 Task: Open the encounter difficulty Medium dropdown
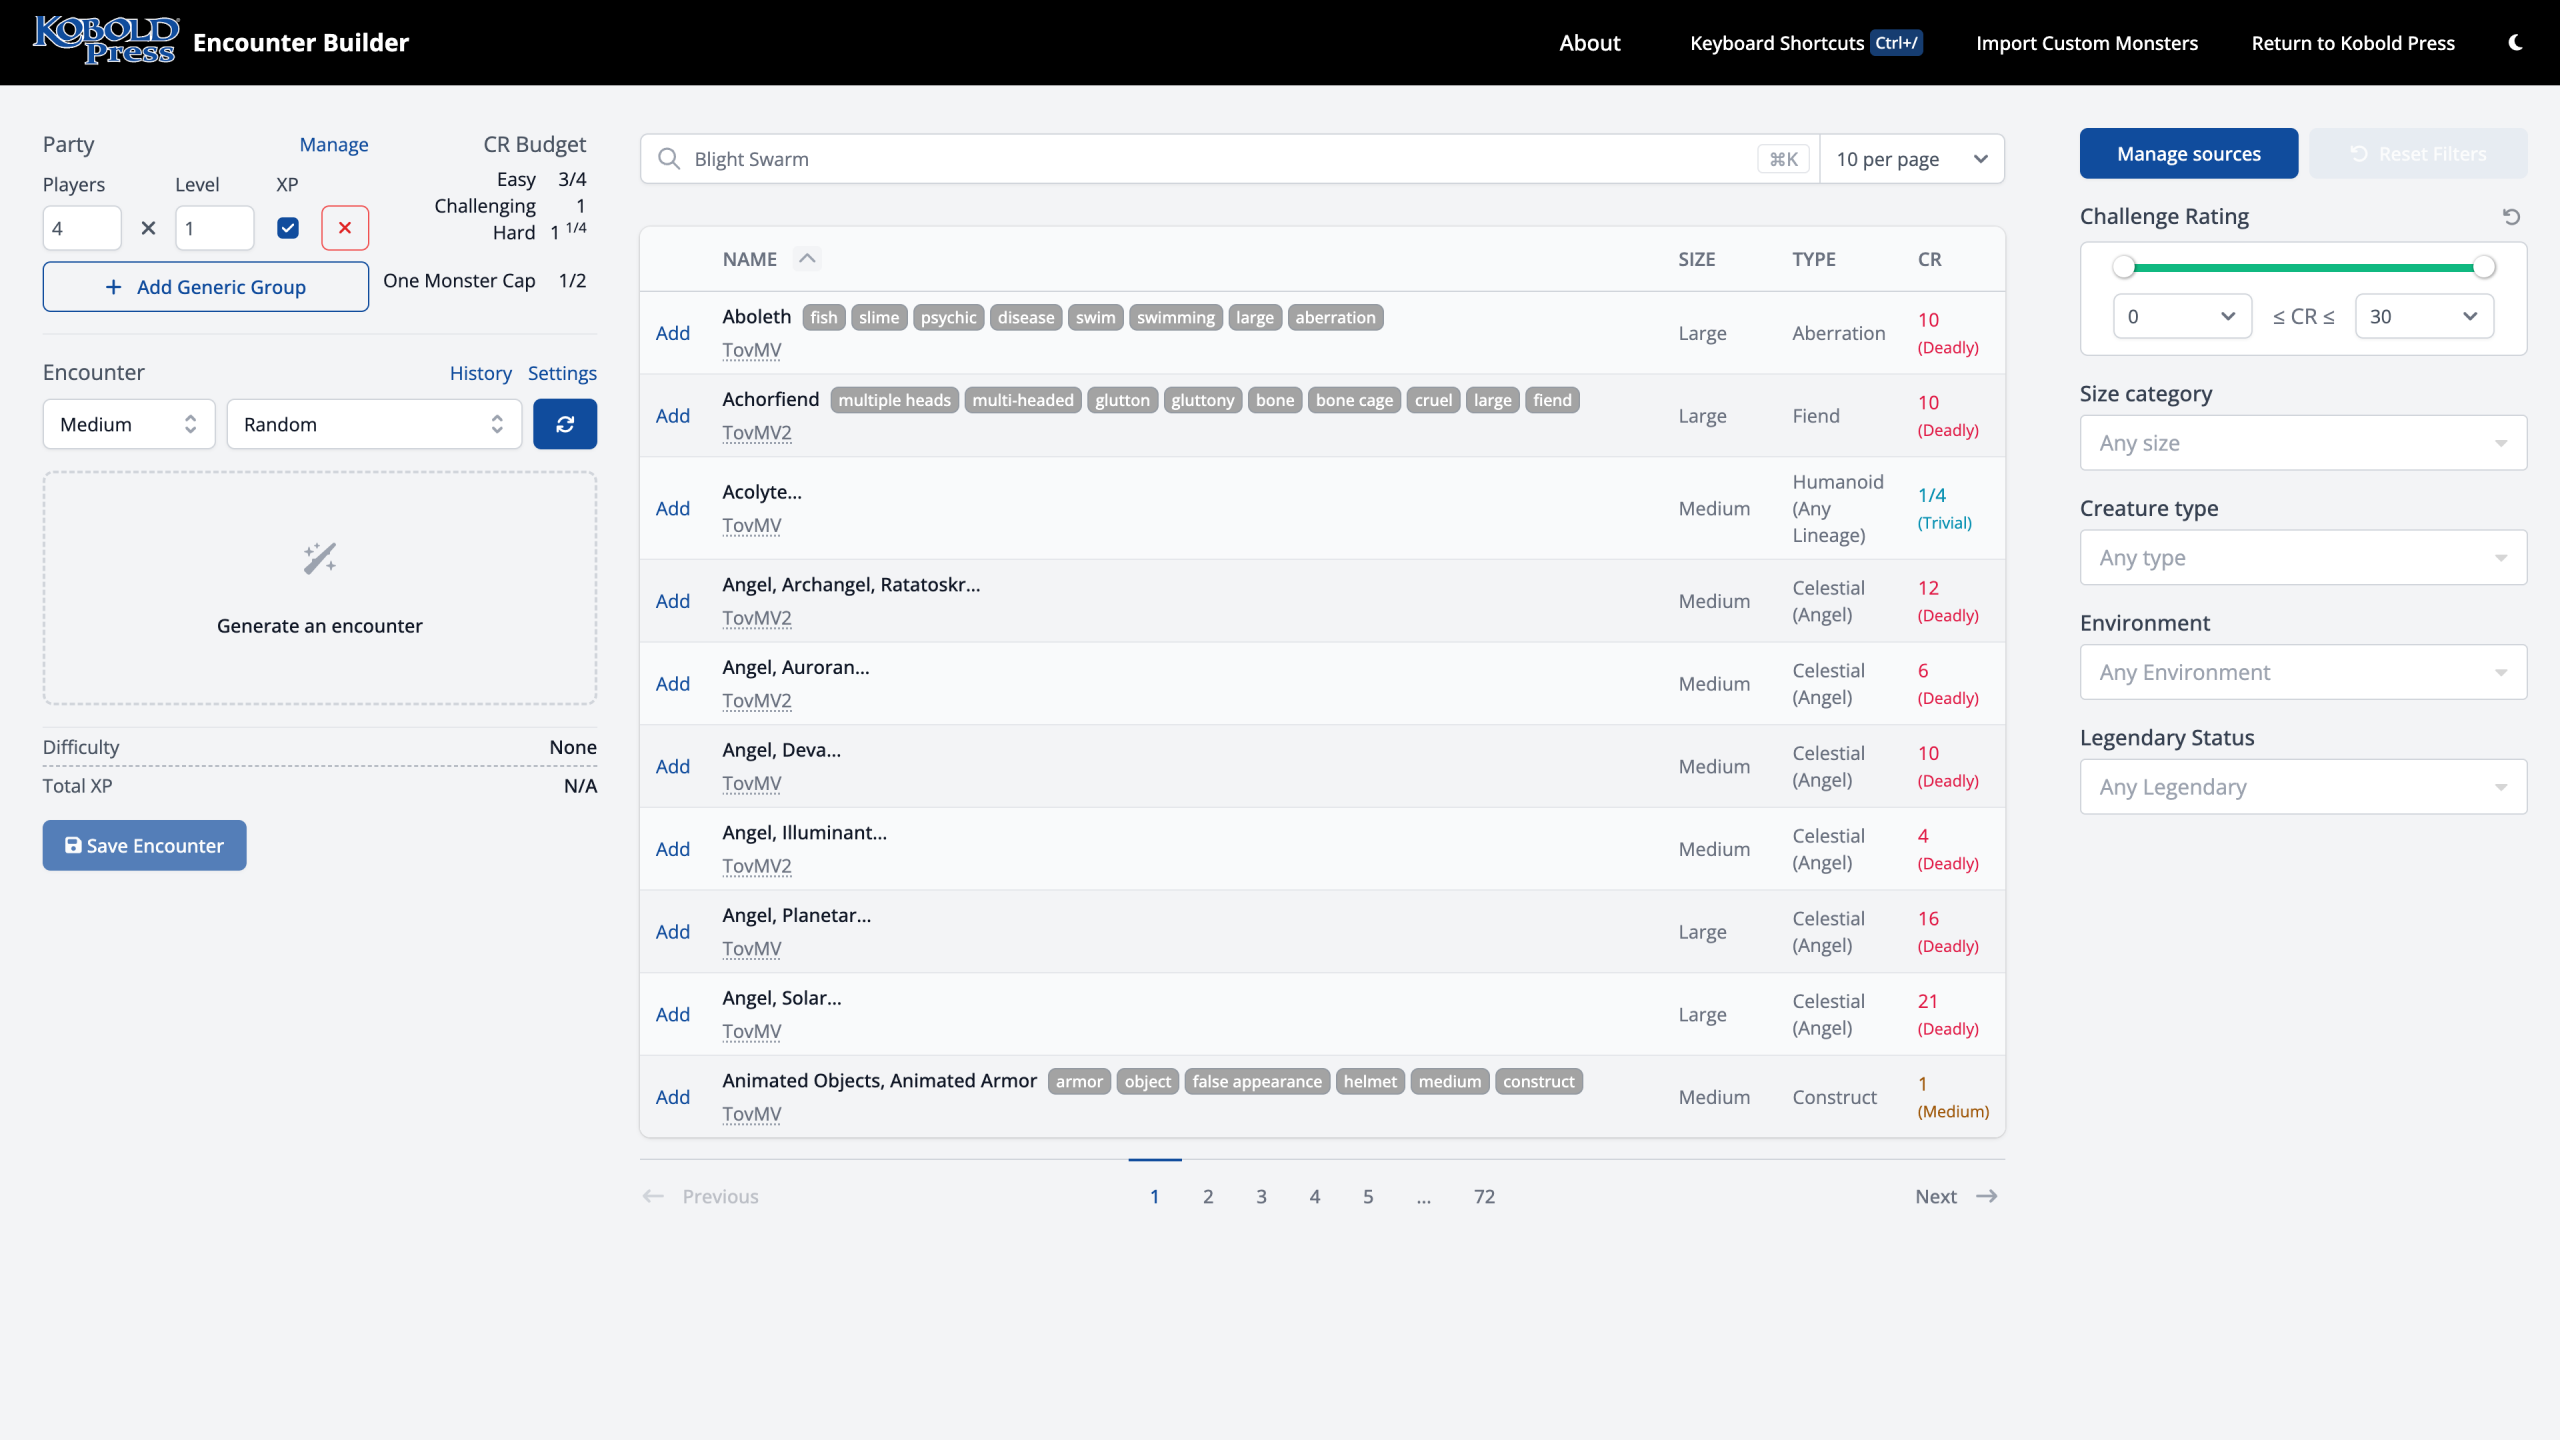128,424
